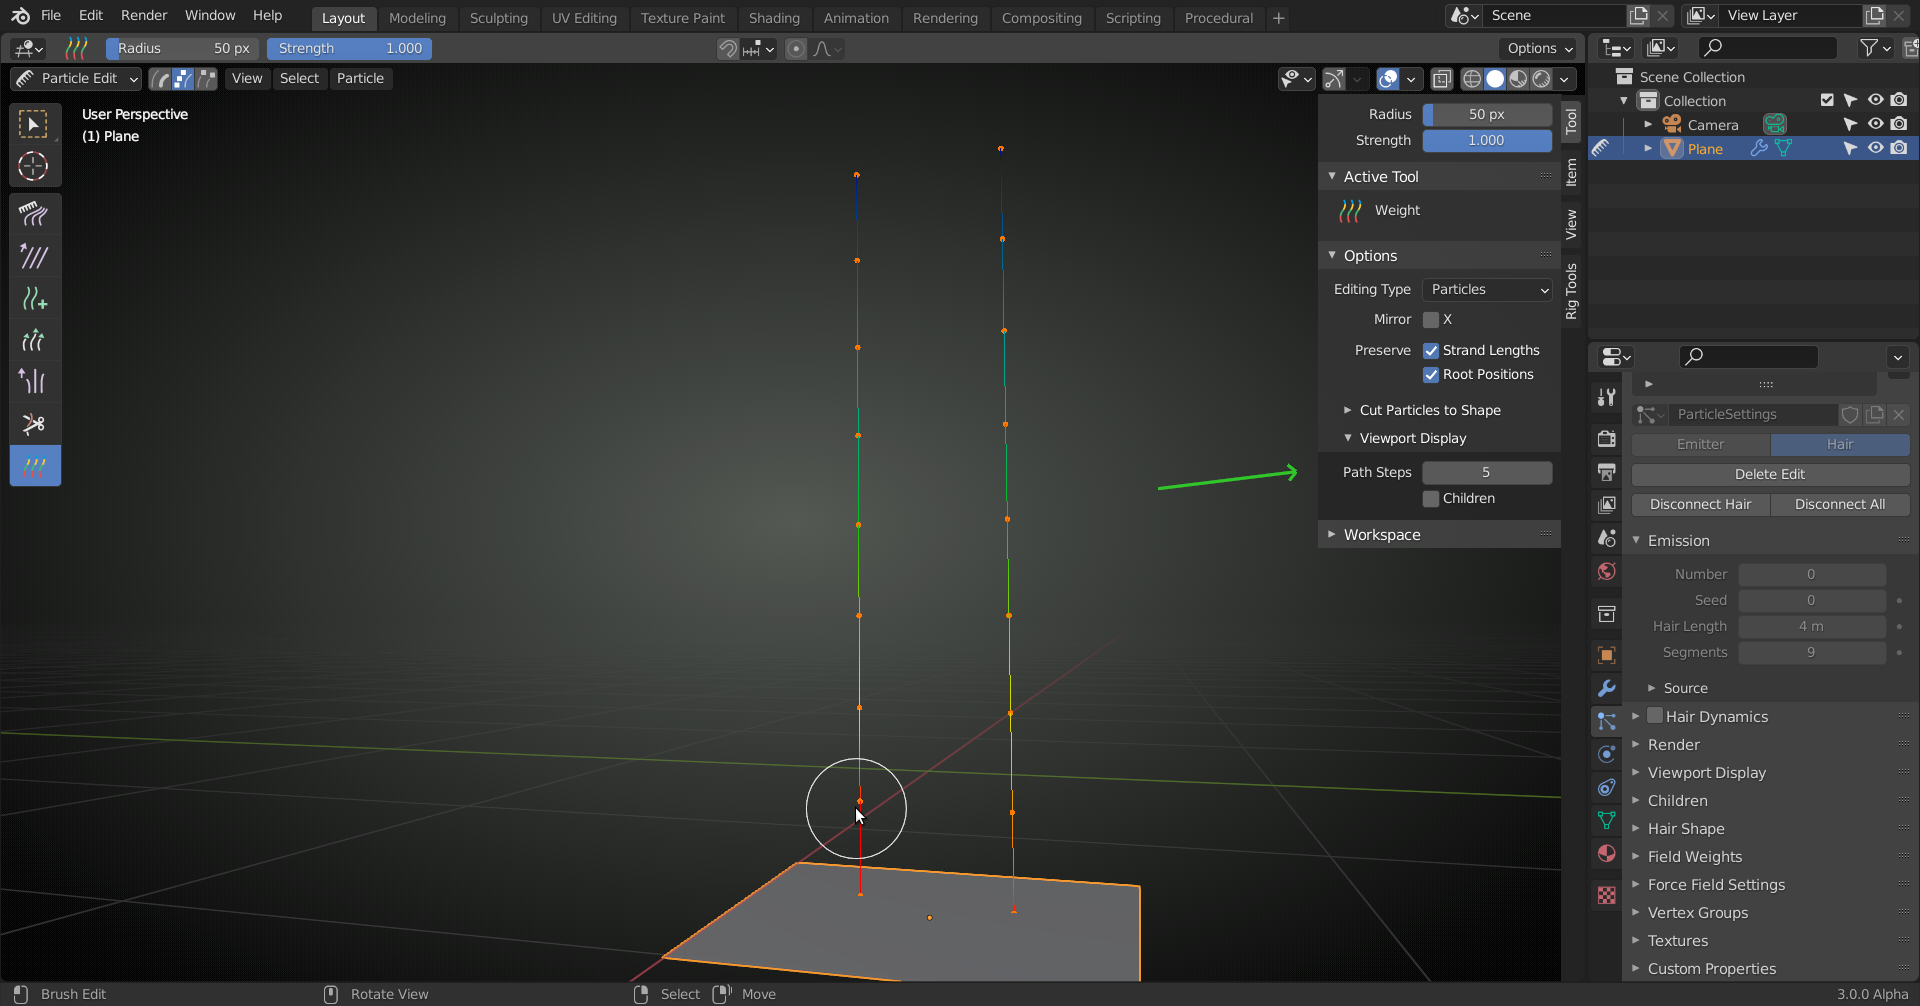The width and height of the screenshot is (1920, 1006).
Task: Disable the Strand Lengths preserve checkbox
Action: point(1432,350)
